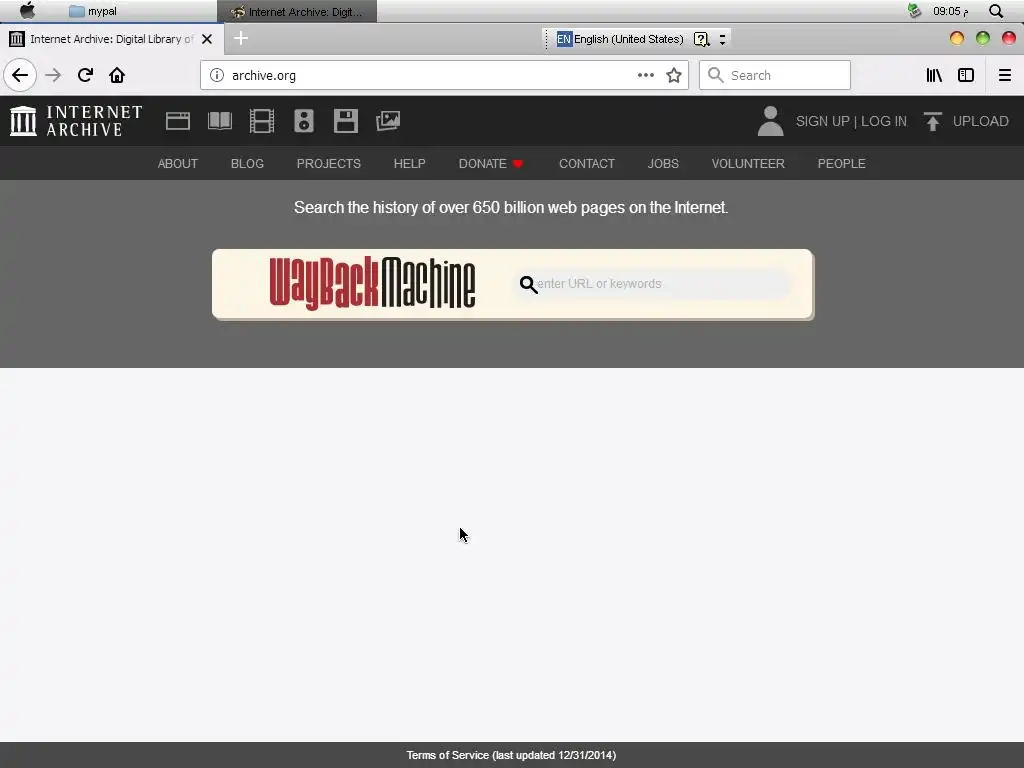Open the Audio speaker icon
1024x768 pixels.
click(x=304, y=121)
